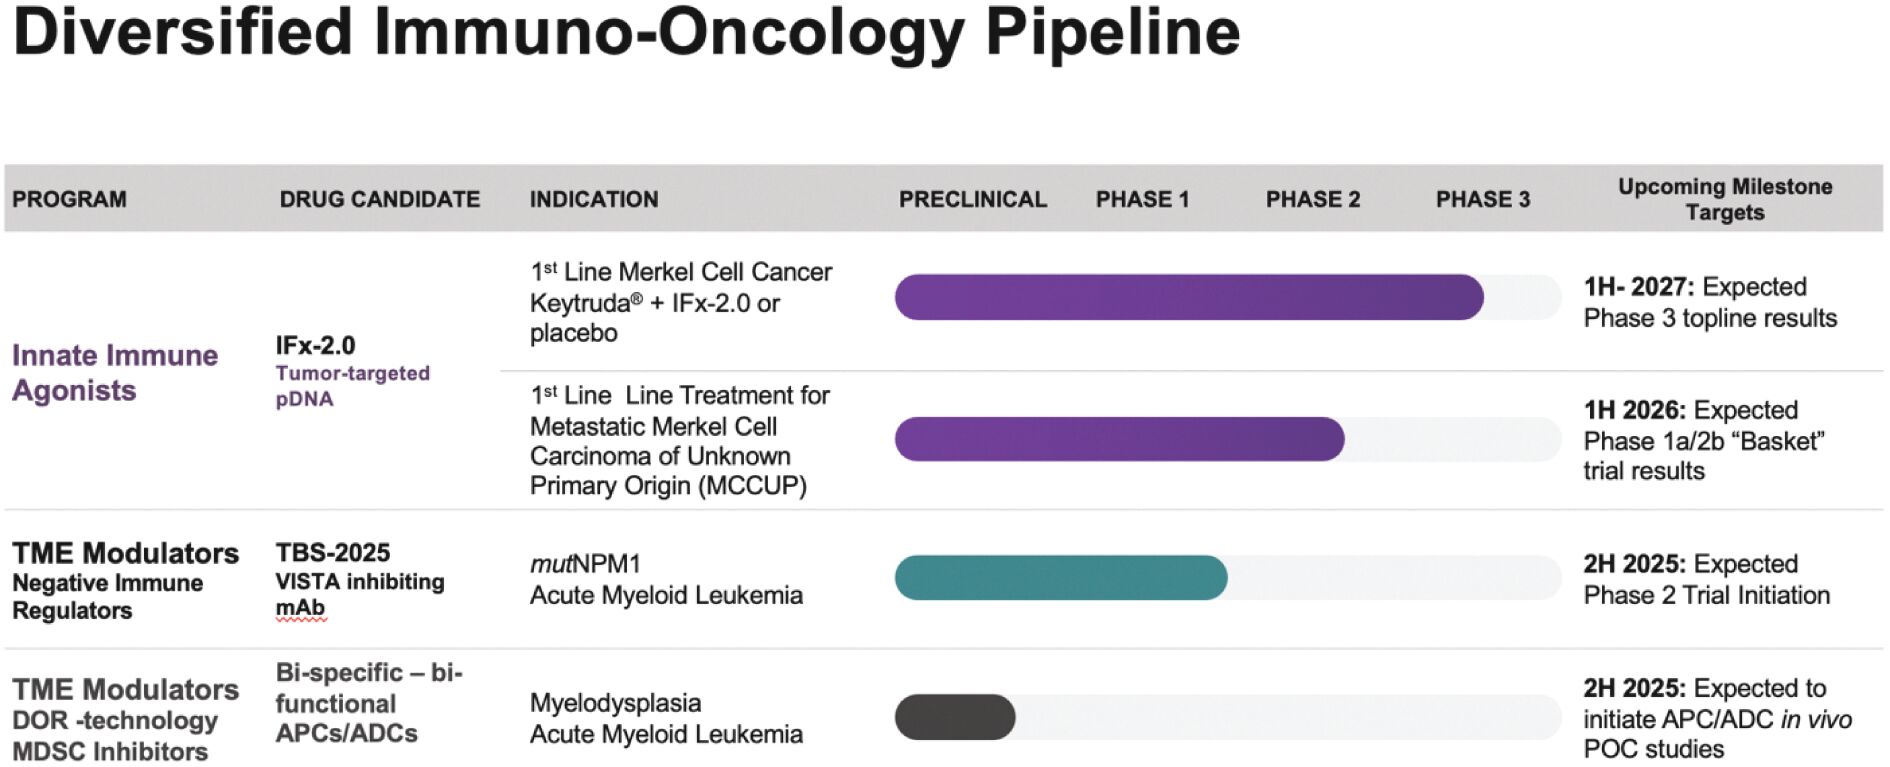Click the TBS-2025 drug candidate name
Screen dimensions: 1890x767
coord(333,553)
